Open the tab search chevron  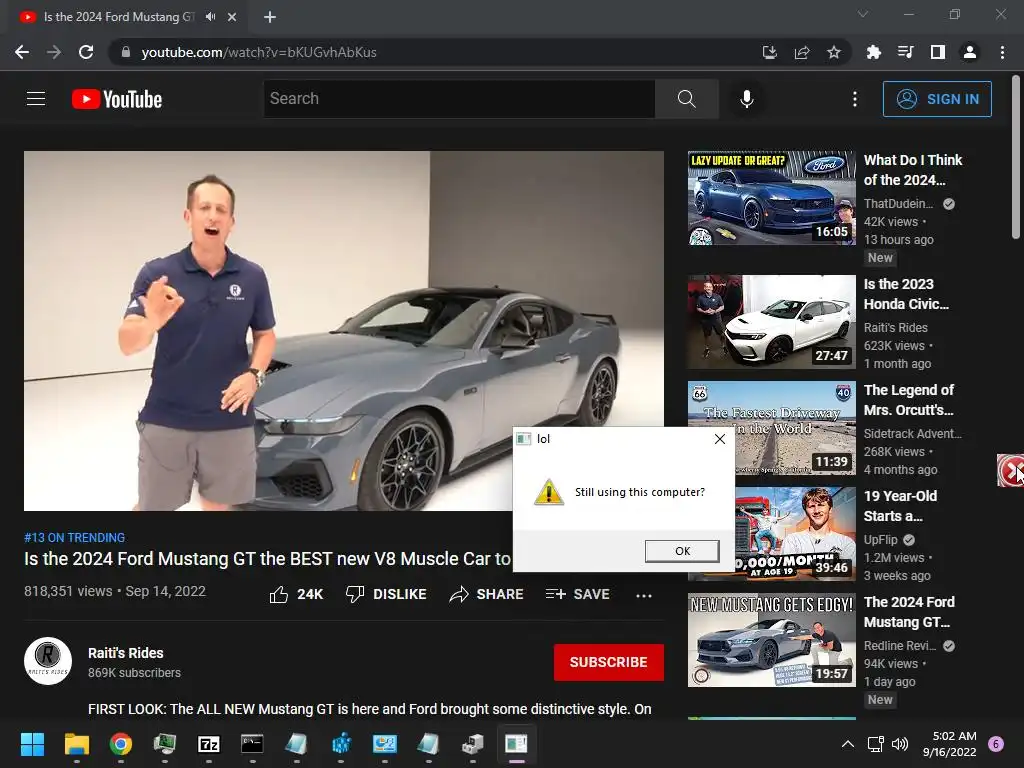pos(863,14)
